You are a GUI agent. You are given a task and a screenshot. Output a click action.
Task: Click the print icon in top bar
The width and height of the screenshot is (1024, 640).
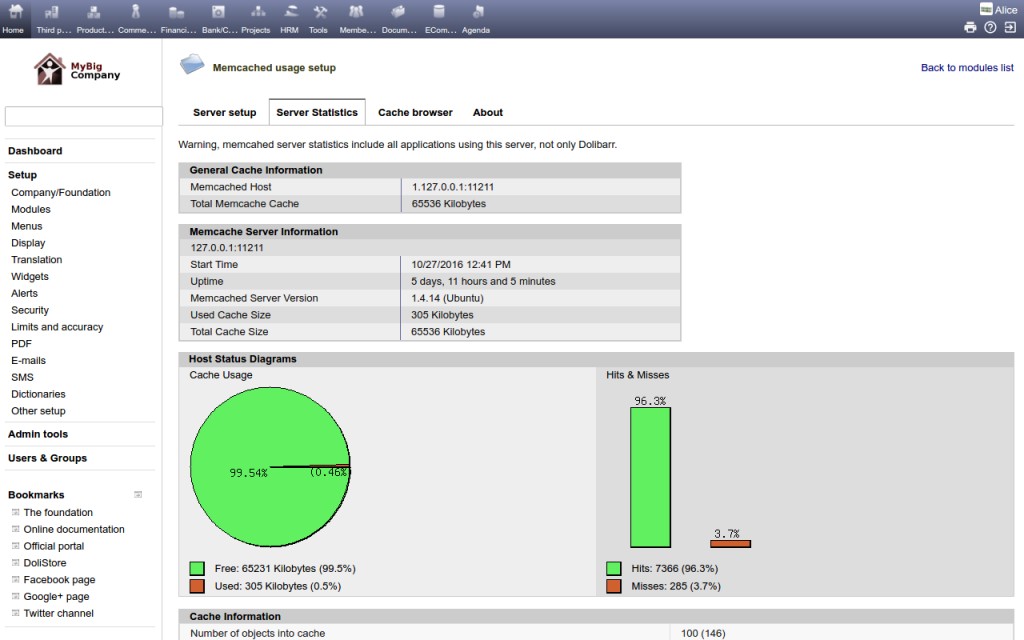969,27
